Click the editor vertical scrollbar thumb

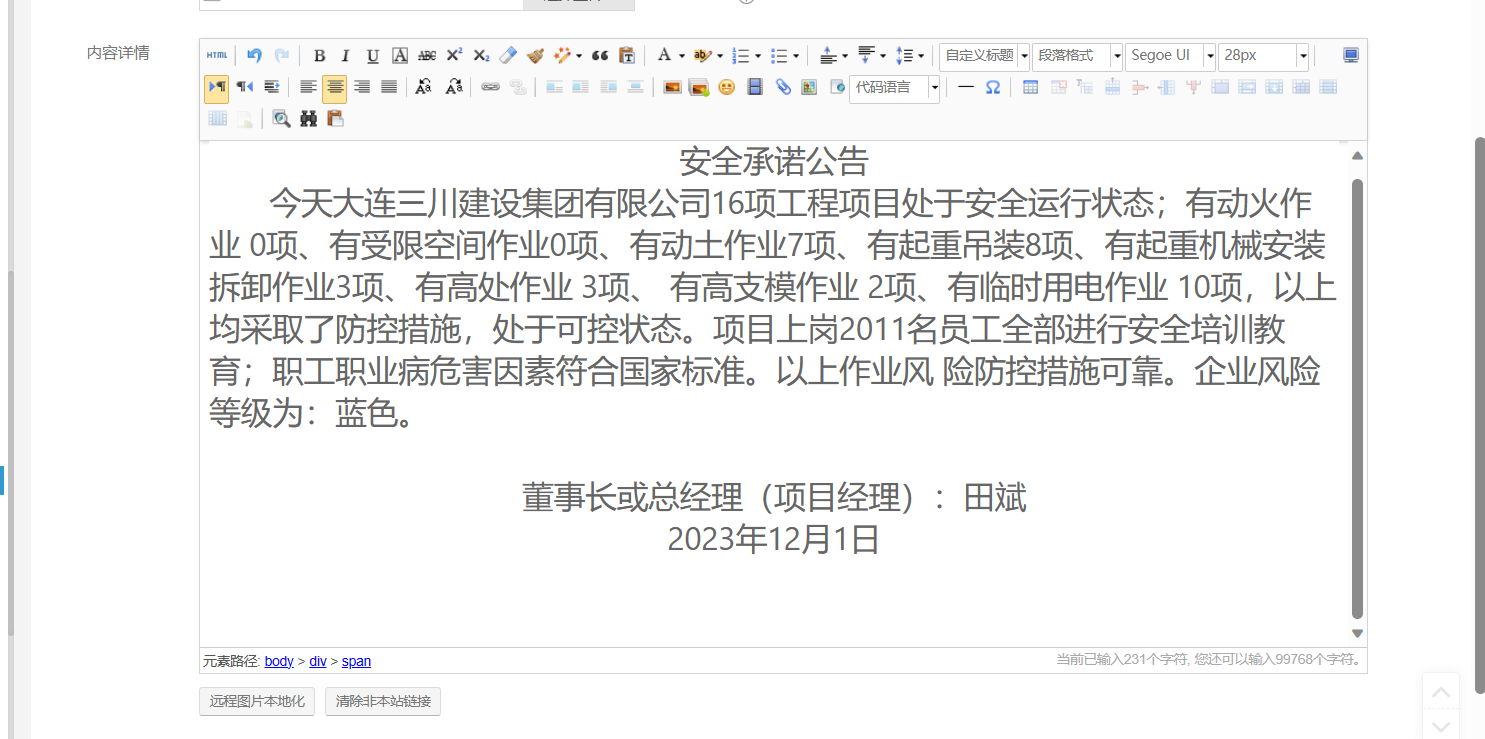pyautogui.click(x=1357, y=398)
